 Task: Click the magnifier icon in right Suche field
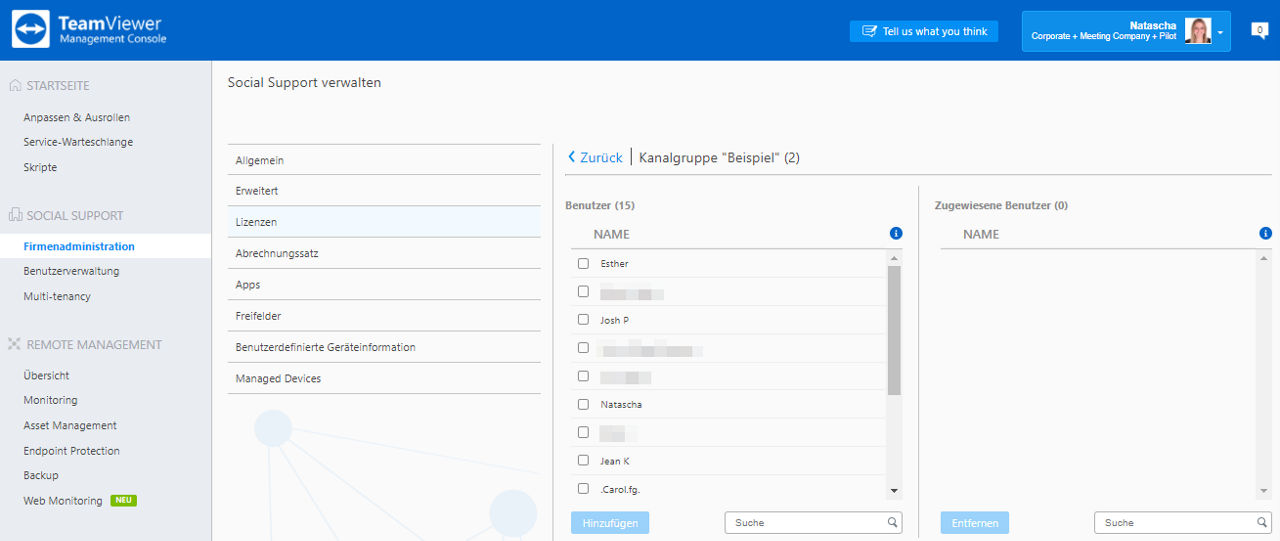pyautogui.click(x=1262, y=522)
